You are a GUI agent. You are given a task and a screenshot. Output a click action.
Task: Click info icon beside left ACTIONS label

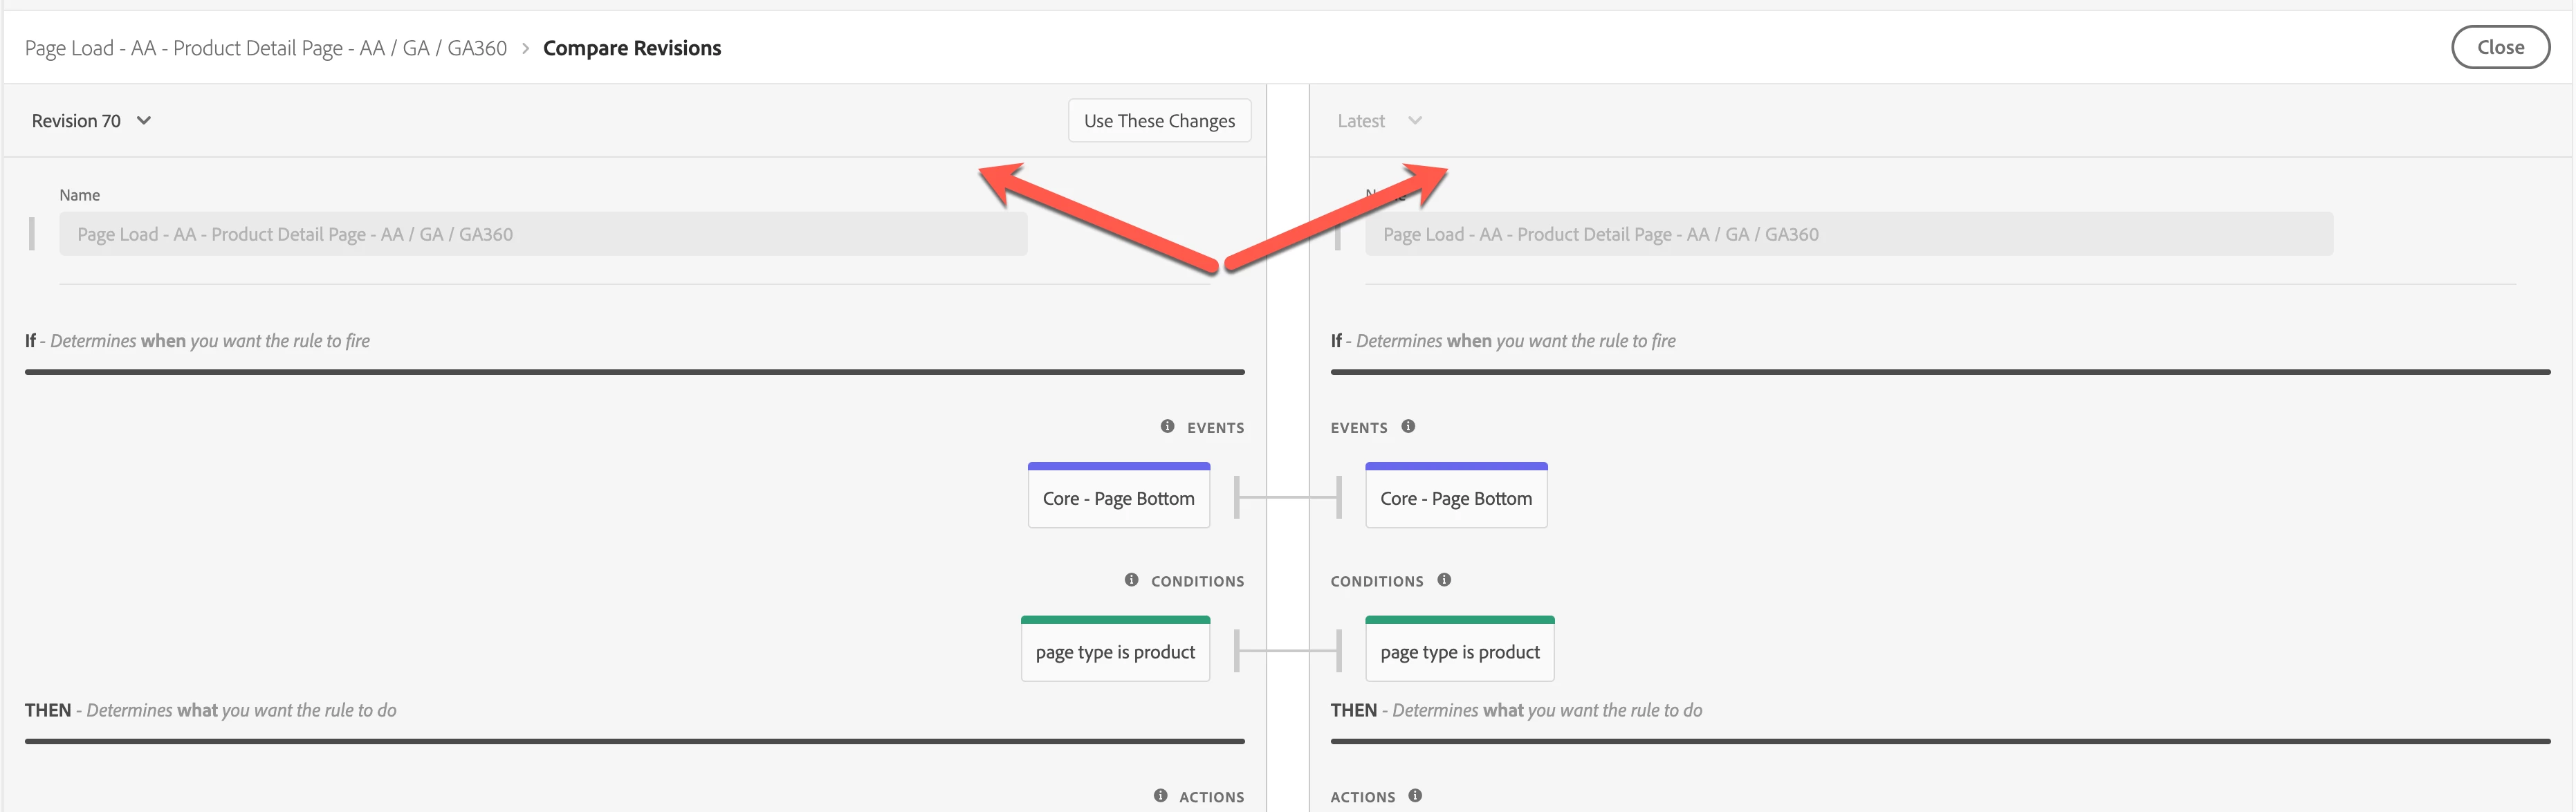pyautogui.click(x=1160, y=796)
